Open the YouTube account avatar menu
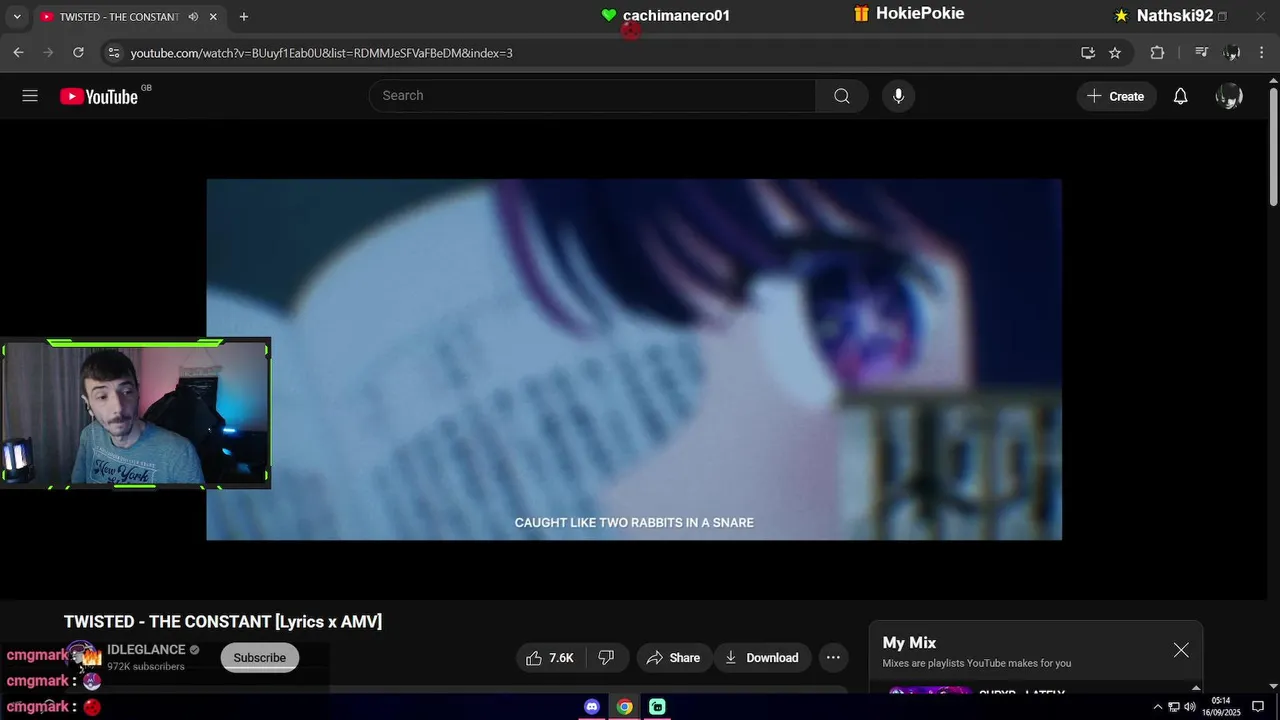 coord(1229,96)
